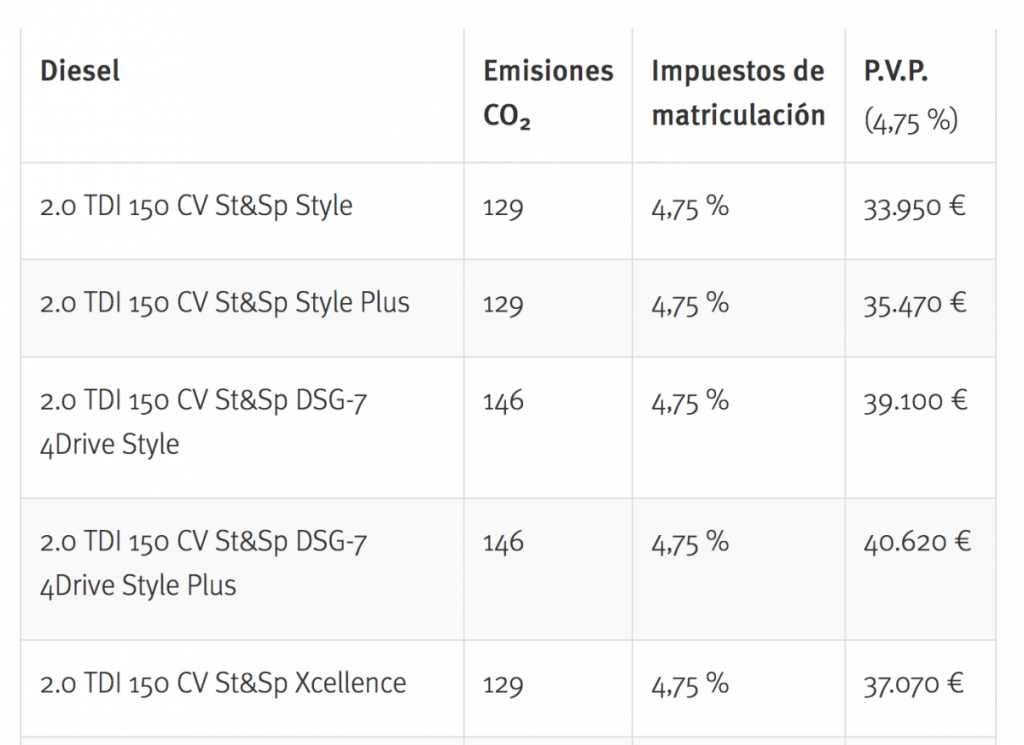Click the 4,75 % tax for Xcellence

(x=690, y=685)
